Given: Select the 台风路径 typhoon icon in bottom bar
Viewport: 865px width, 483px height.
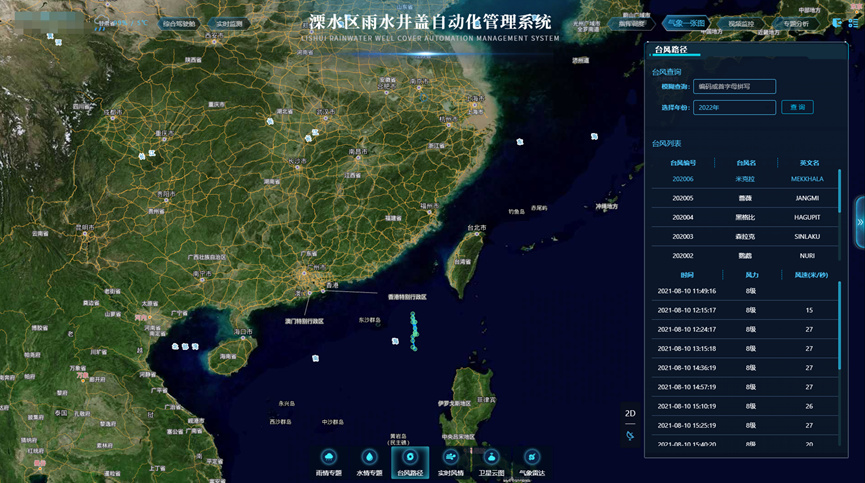Looking at the screenshot, I should (410, 458).
